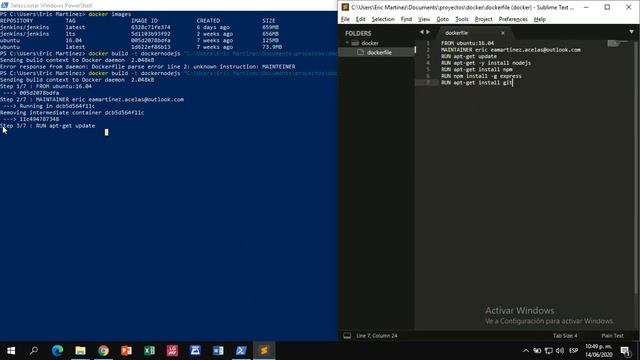This screenshot has height=360, width=640.
Task: Click RUN apt-get install git line
Action: tap(476, 82)
